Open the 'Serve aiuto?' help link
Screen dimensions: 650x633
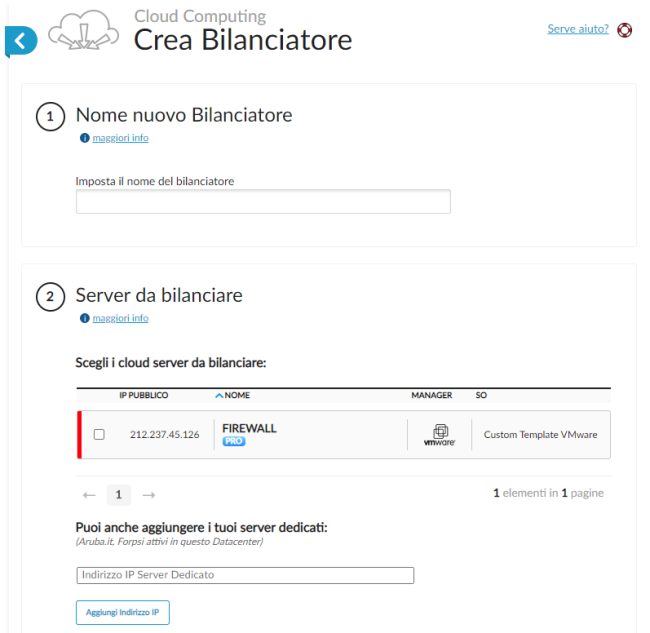tap(578, 29)
